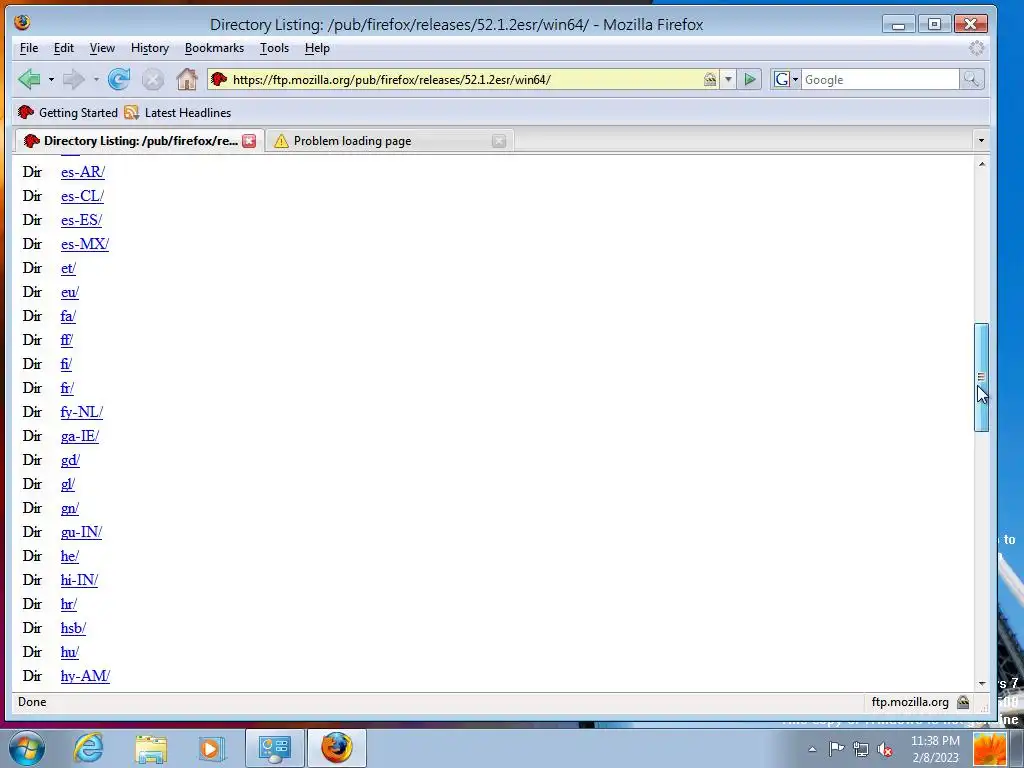Viewport: 1024px width, 768px height.
Task: Open the hu/ directory link
Action: 70,652
